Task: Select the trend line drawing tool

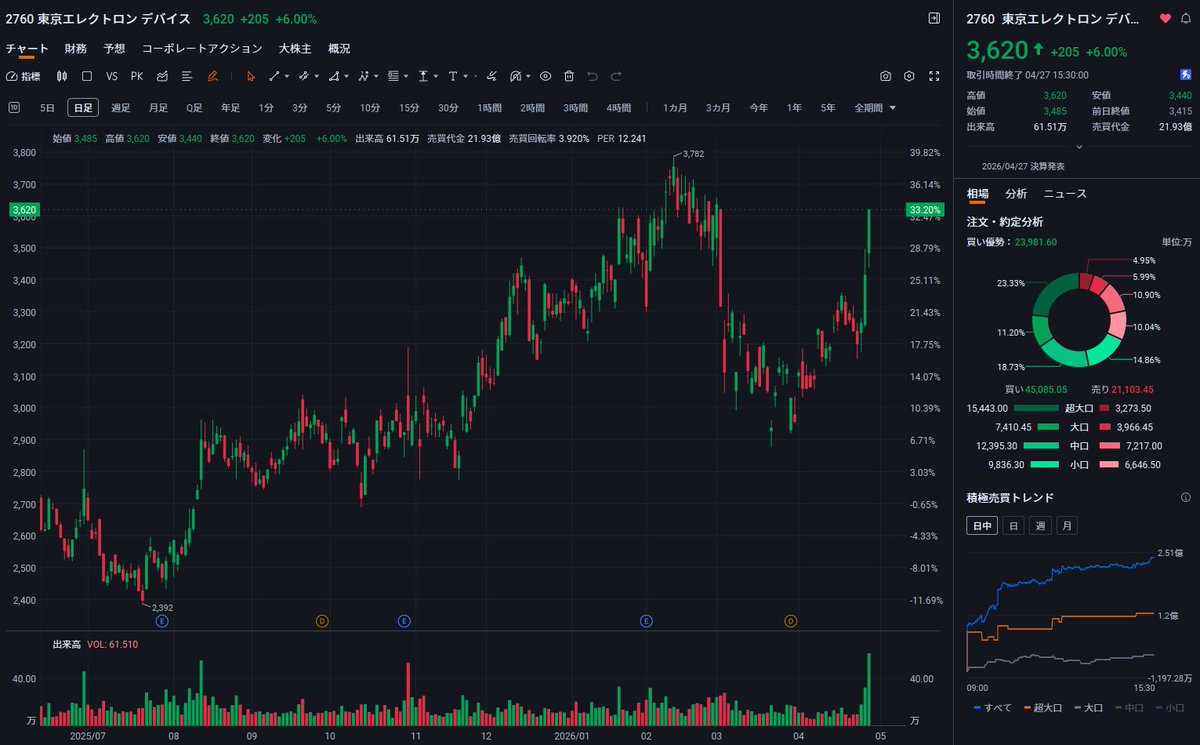Action: (275, 76)
